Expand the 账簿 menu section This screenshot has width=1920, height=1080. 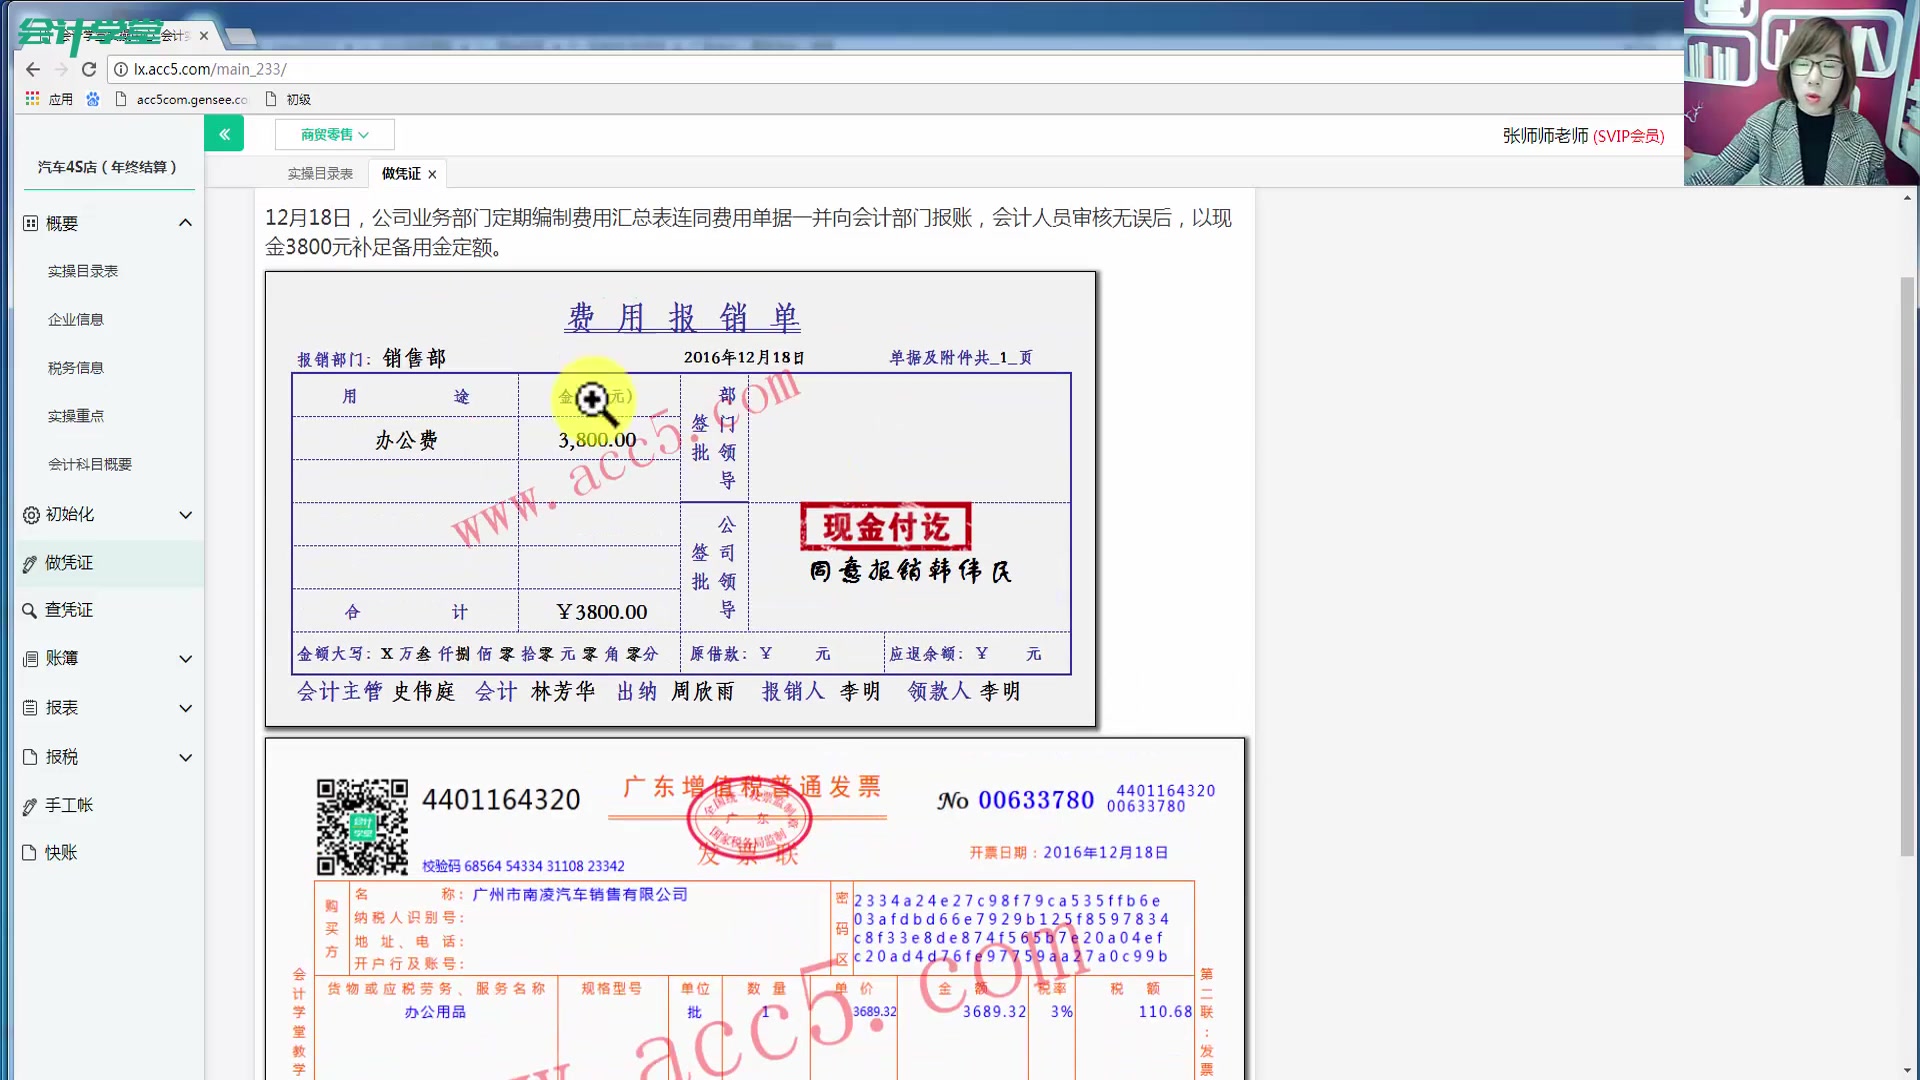coord(185,659)
